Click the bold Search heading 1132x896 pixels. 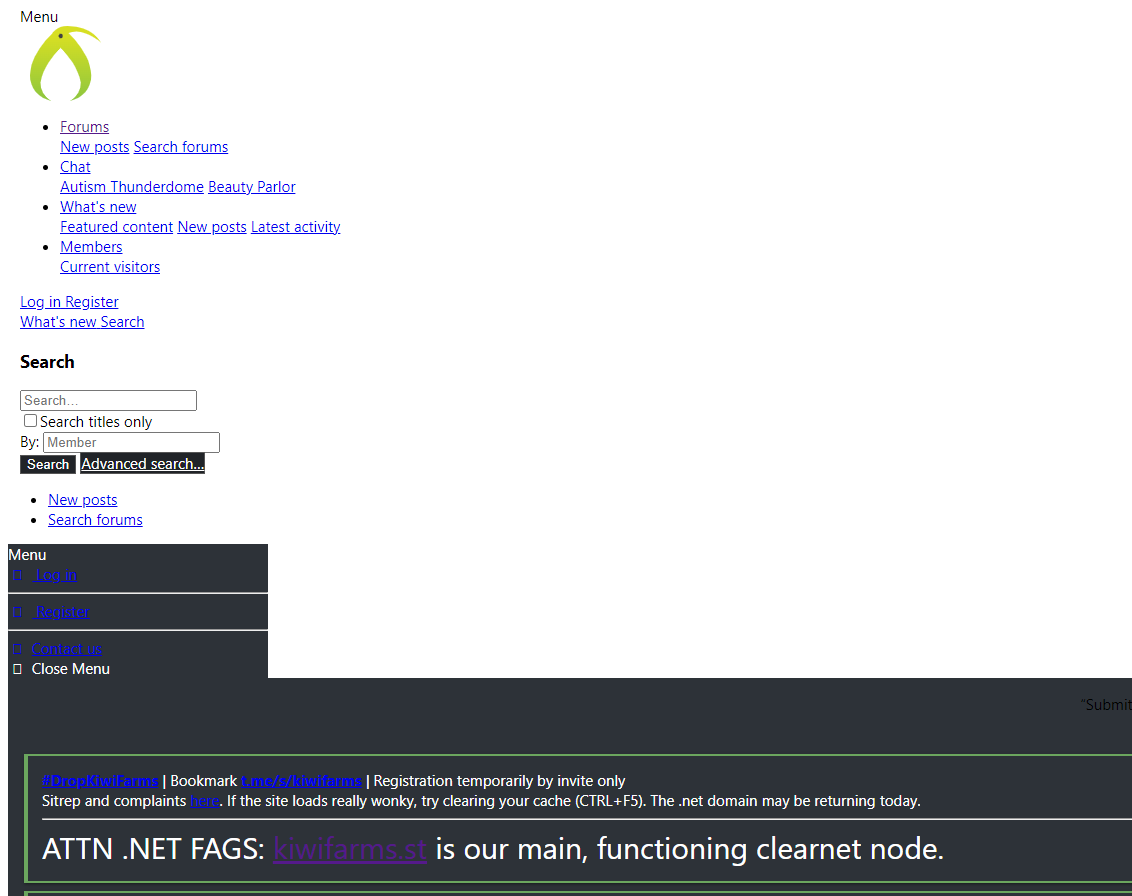(47, 362)
